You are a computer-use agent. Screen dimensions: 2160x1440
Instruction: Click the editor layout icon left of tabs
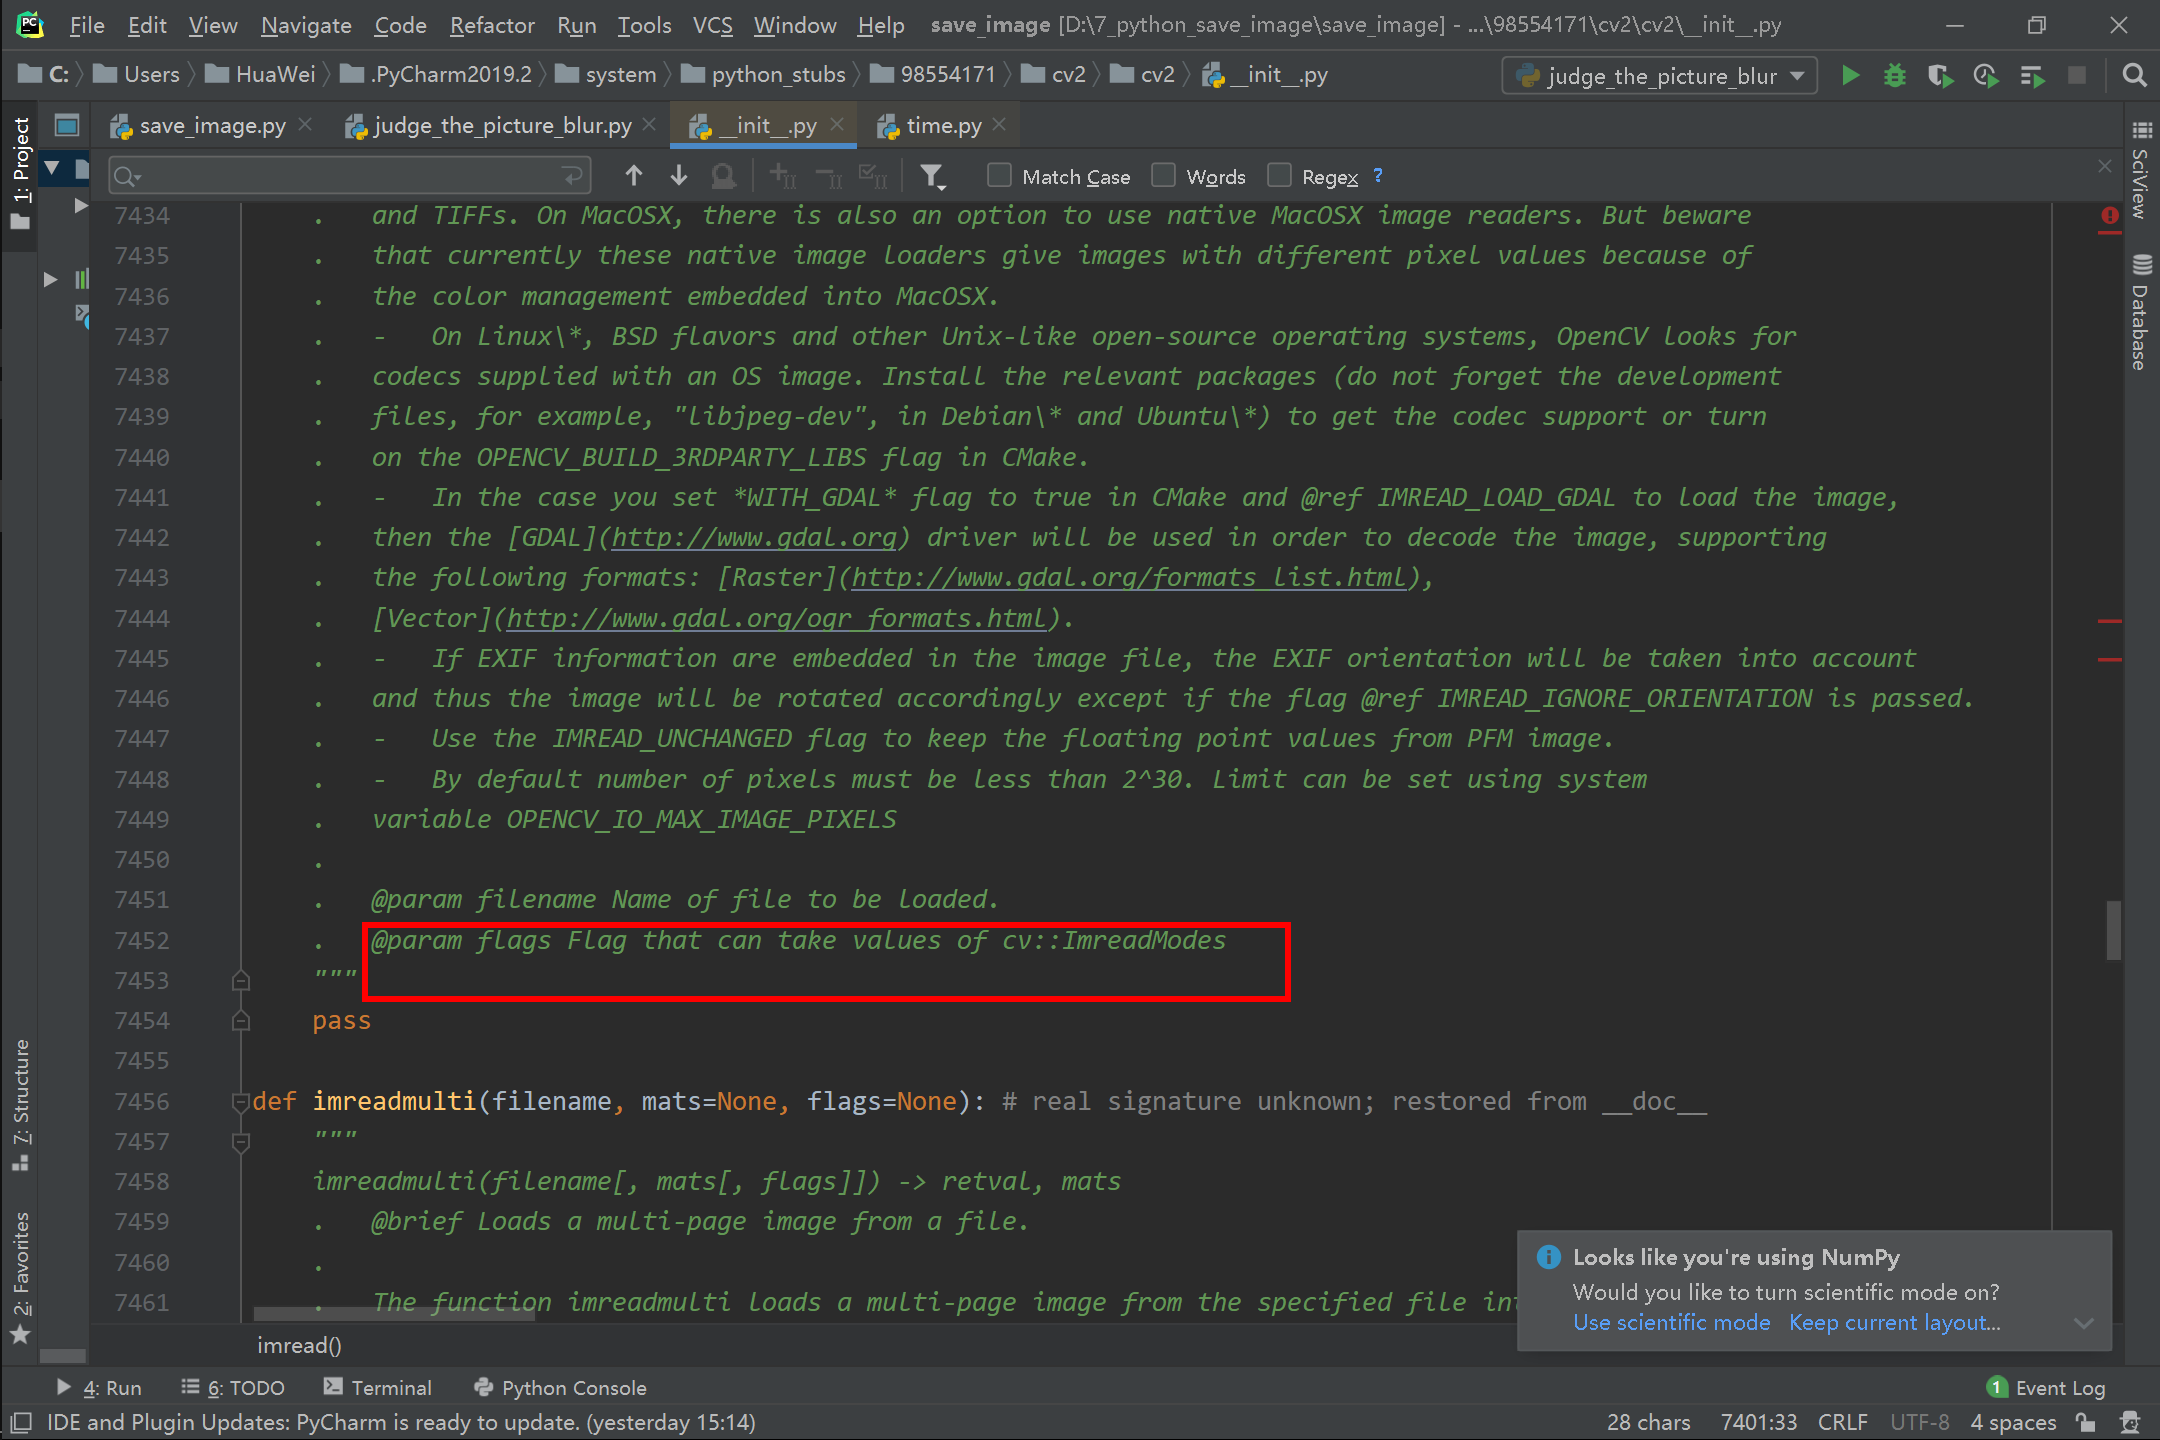pos(67,126)
